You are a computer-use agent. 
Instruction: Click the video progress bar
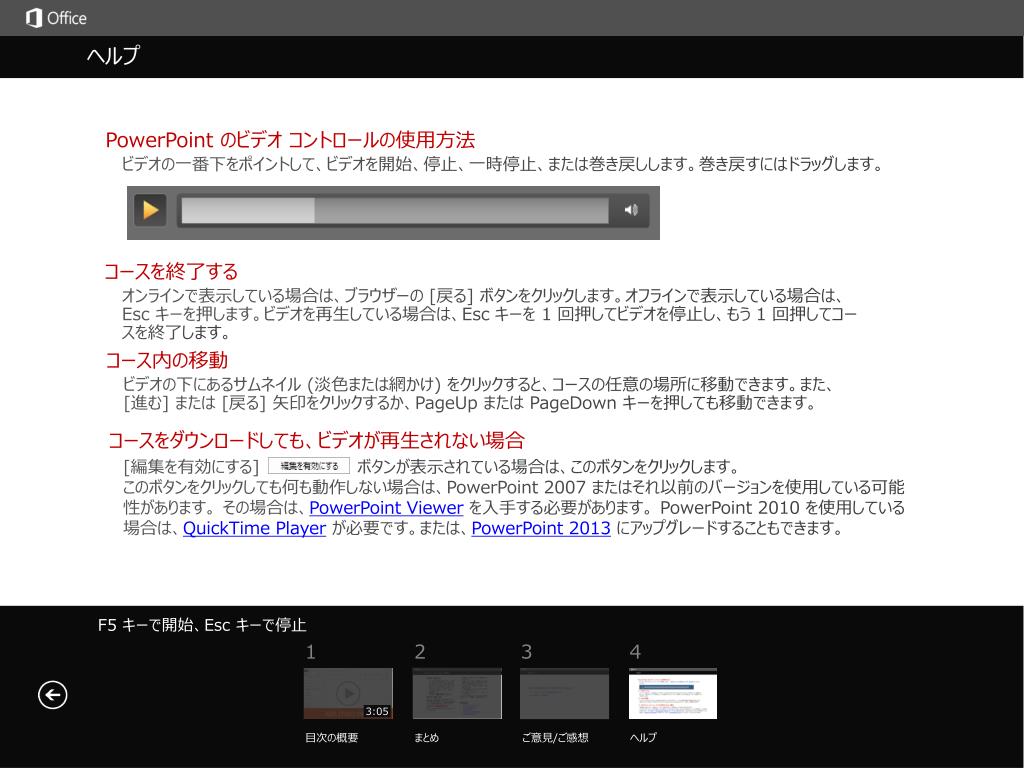pyautogui.click(x=394, y=210)
